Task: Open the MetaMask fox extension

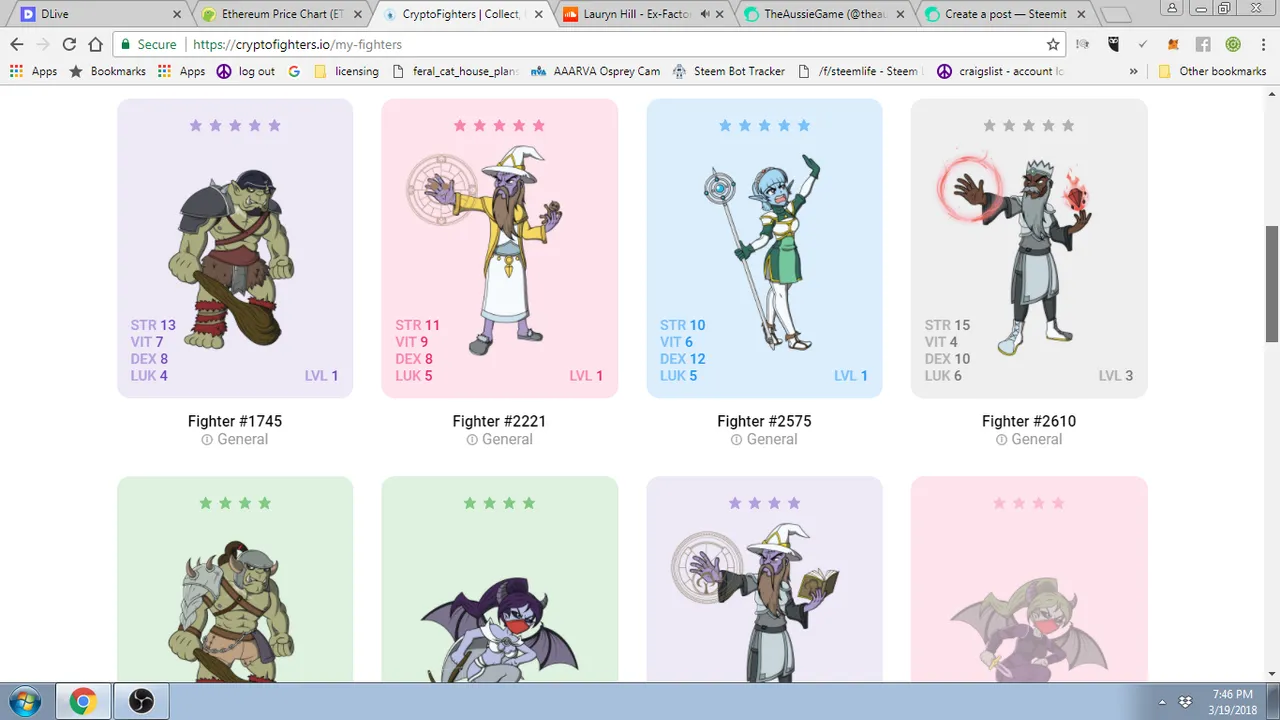Action: click(x=1174, y=45)
